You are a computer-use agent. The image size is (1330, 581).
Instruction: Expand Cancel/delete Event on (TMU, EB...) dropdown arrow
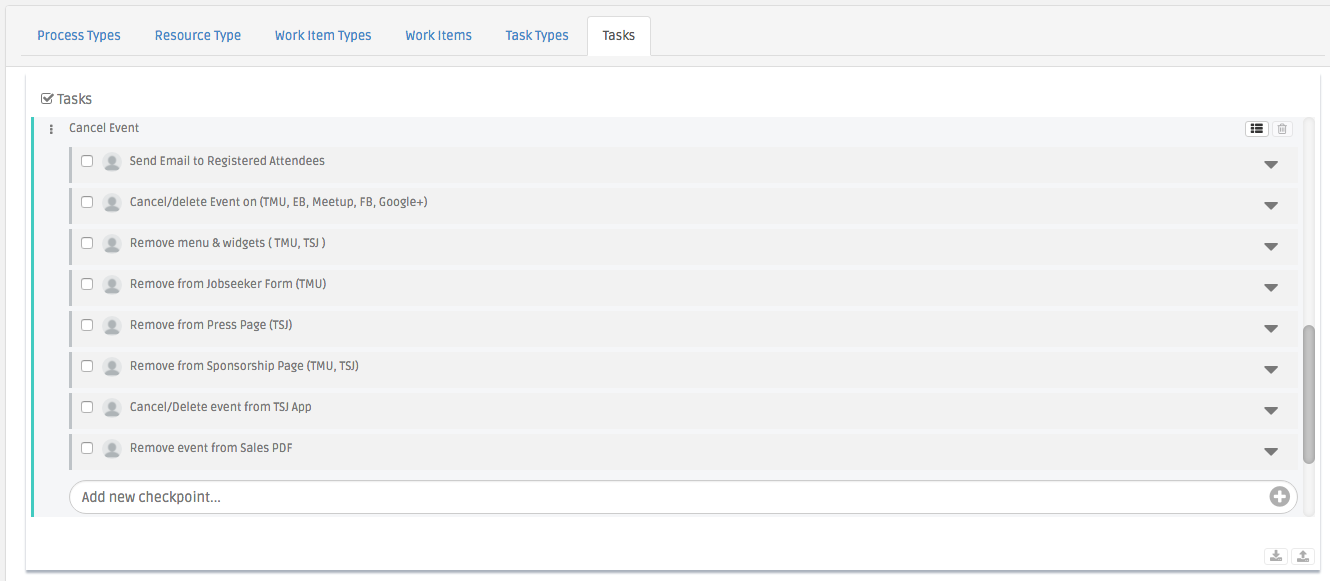[x=1271, y=206]
